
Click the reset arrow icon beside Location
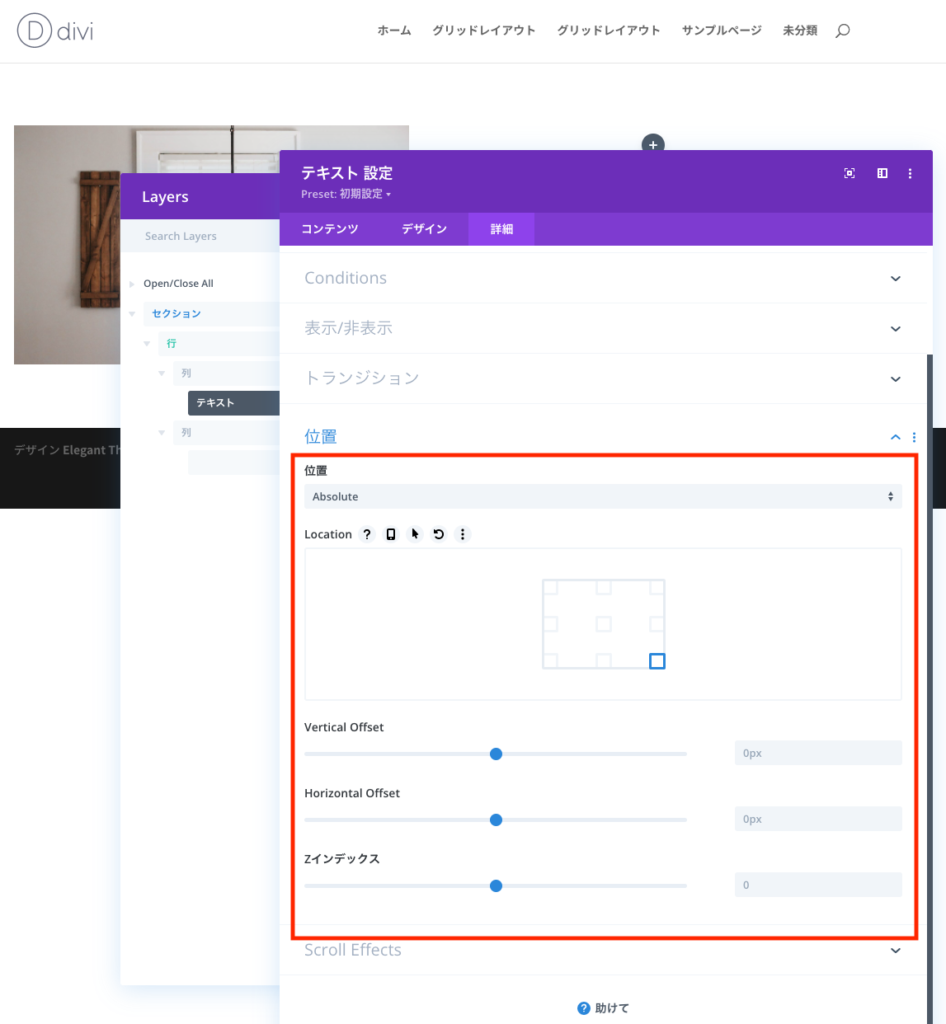pos(438,535)
